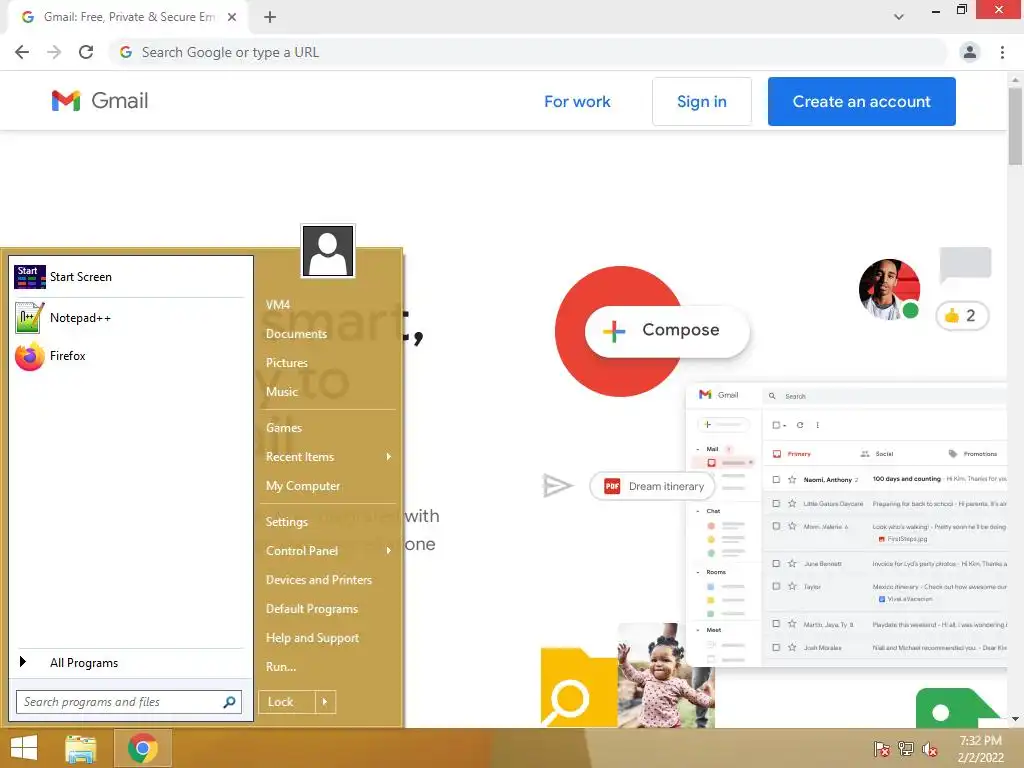Open the arrow next to Lock
The width and height of the screenshot is (1024, 768).
click(325, 702)
